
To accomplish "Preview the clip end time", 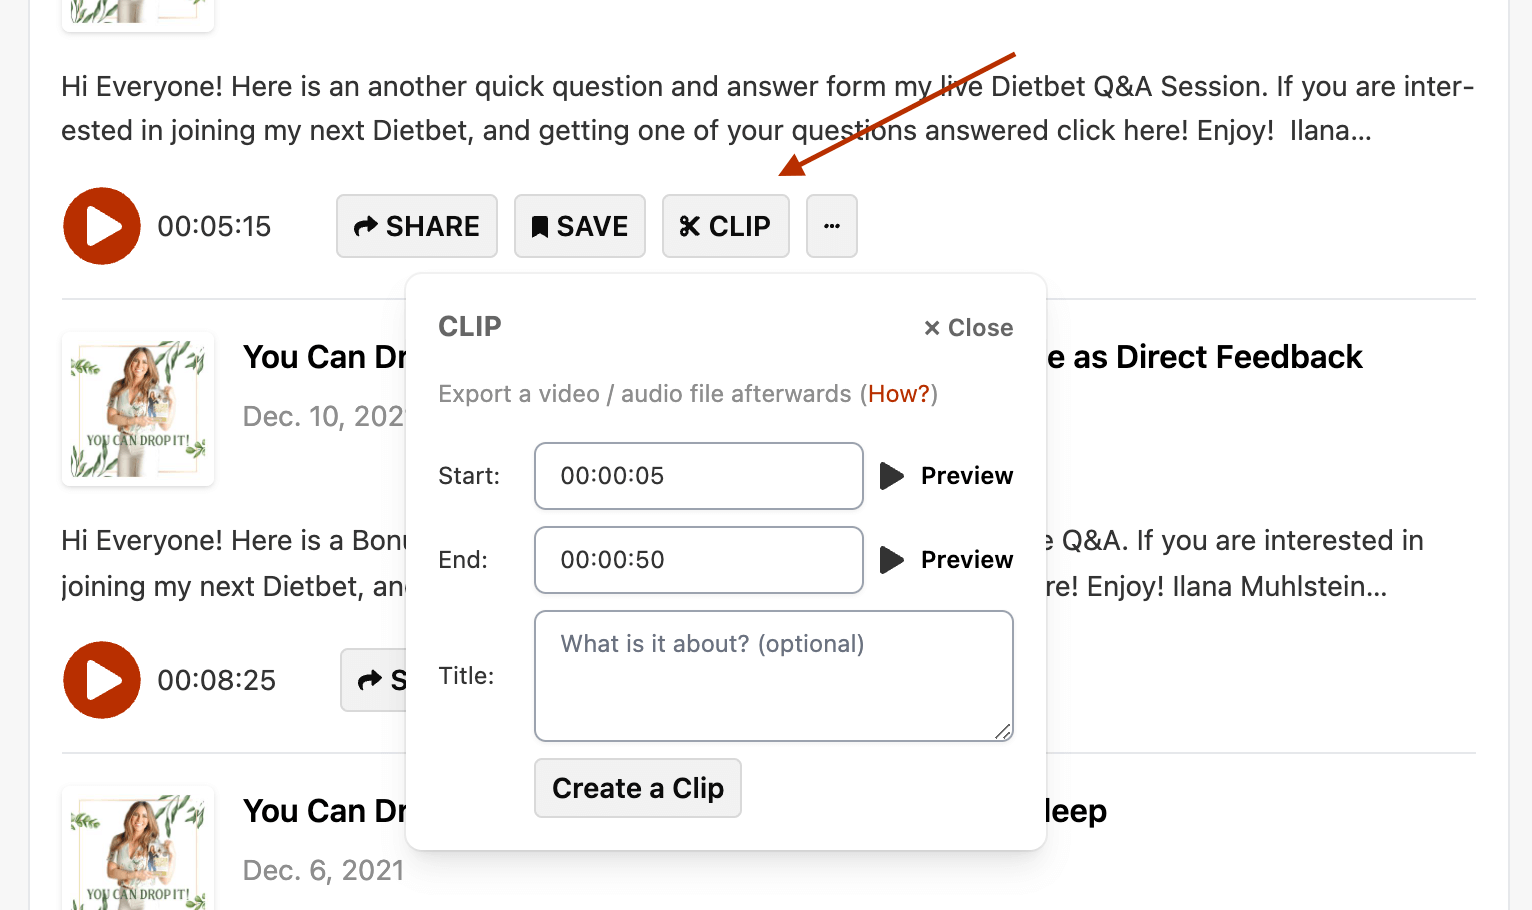I will (x=946, y=560).
